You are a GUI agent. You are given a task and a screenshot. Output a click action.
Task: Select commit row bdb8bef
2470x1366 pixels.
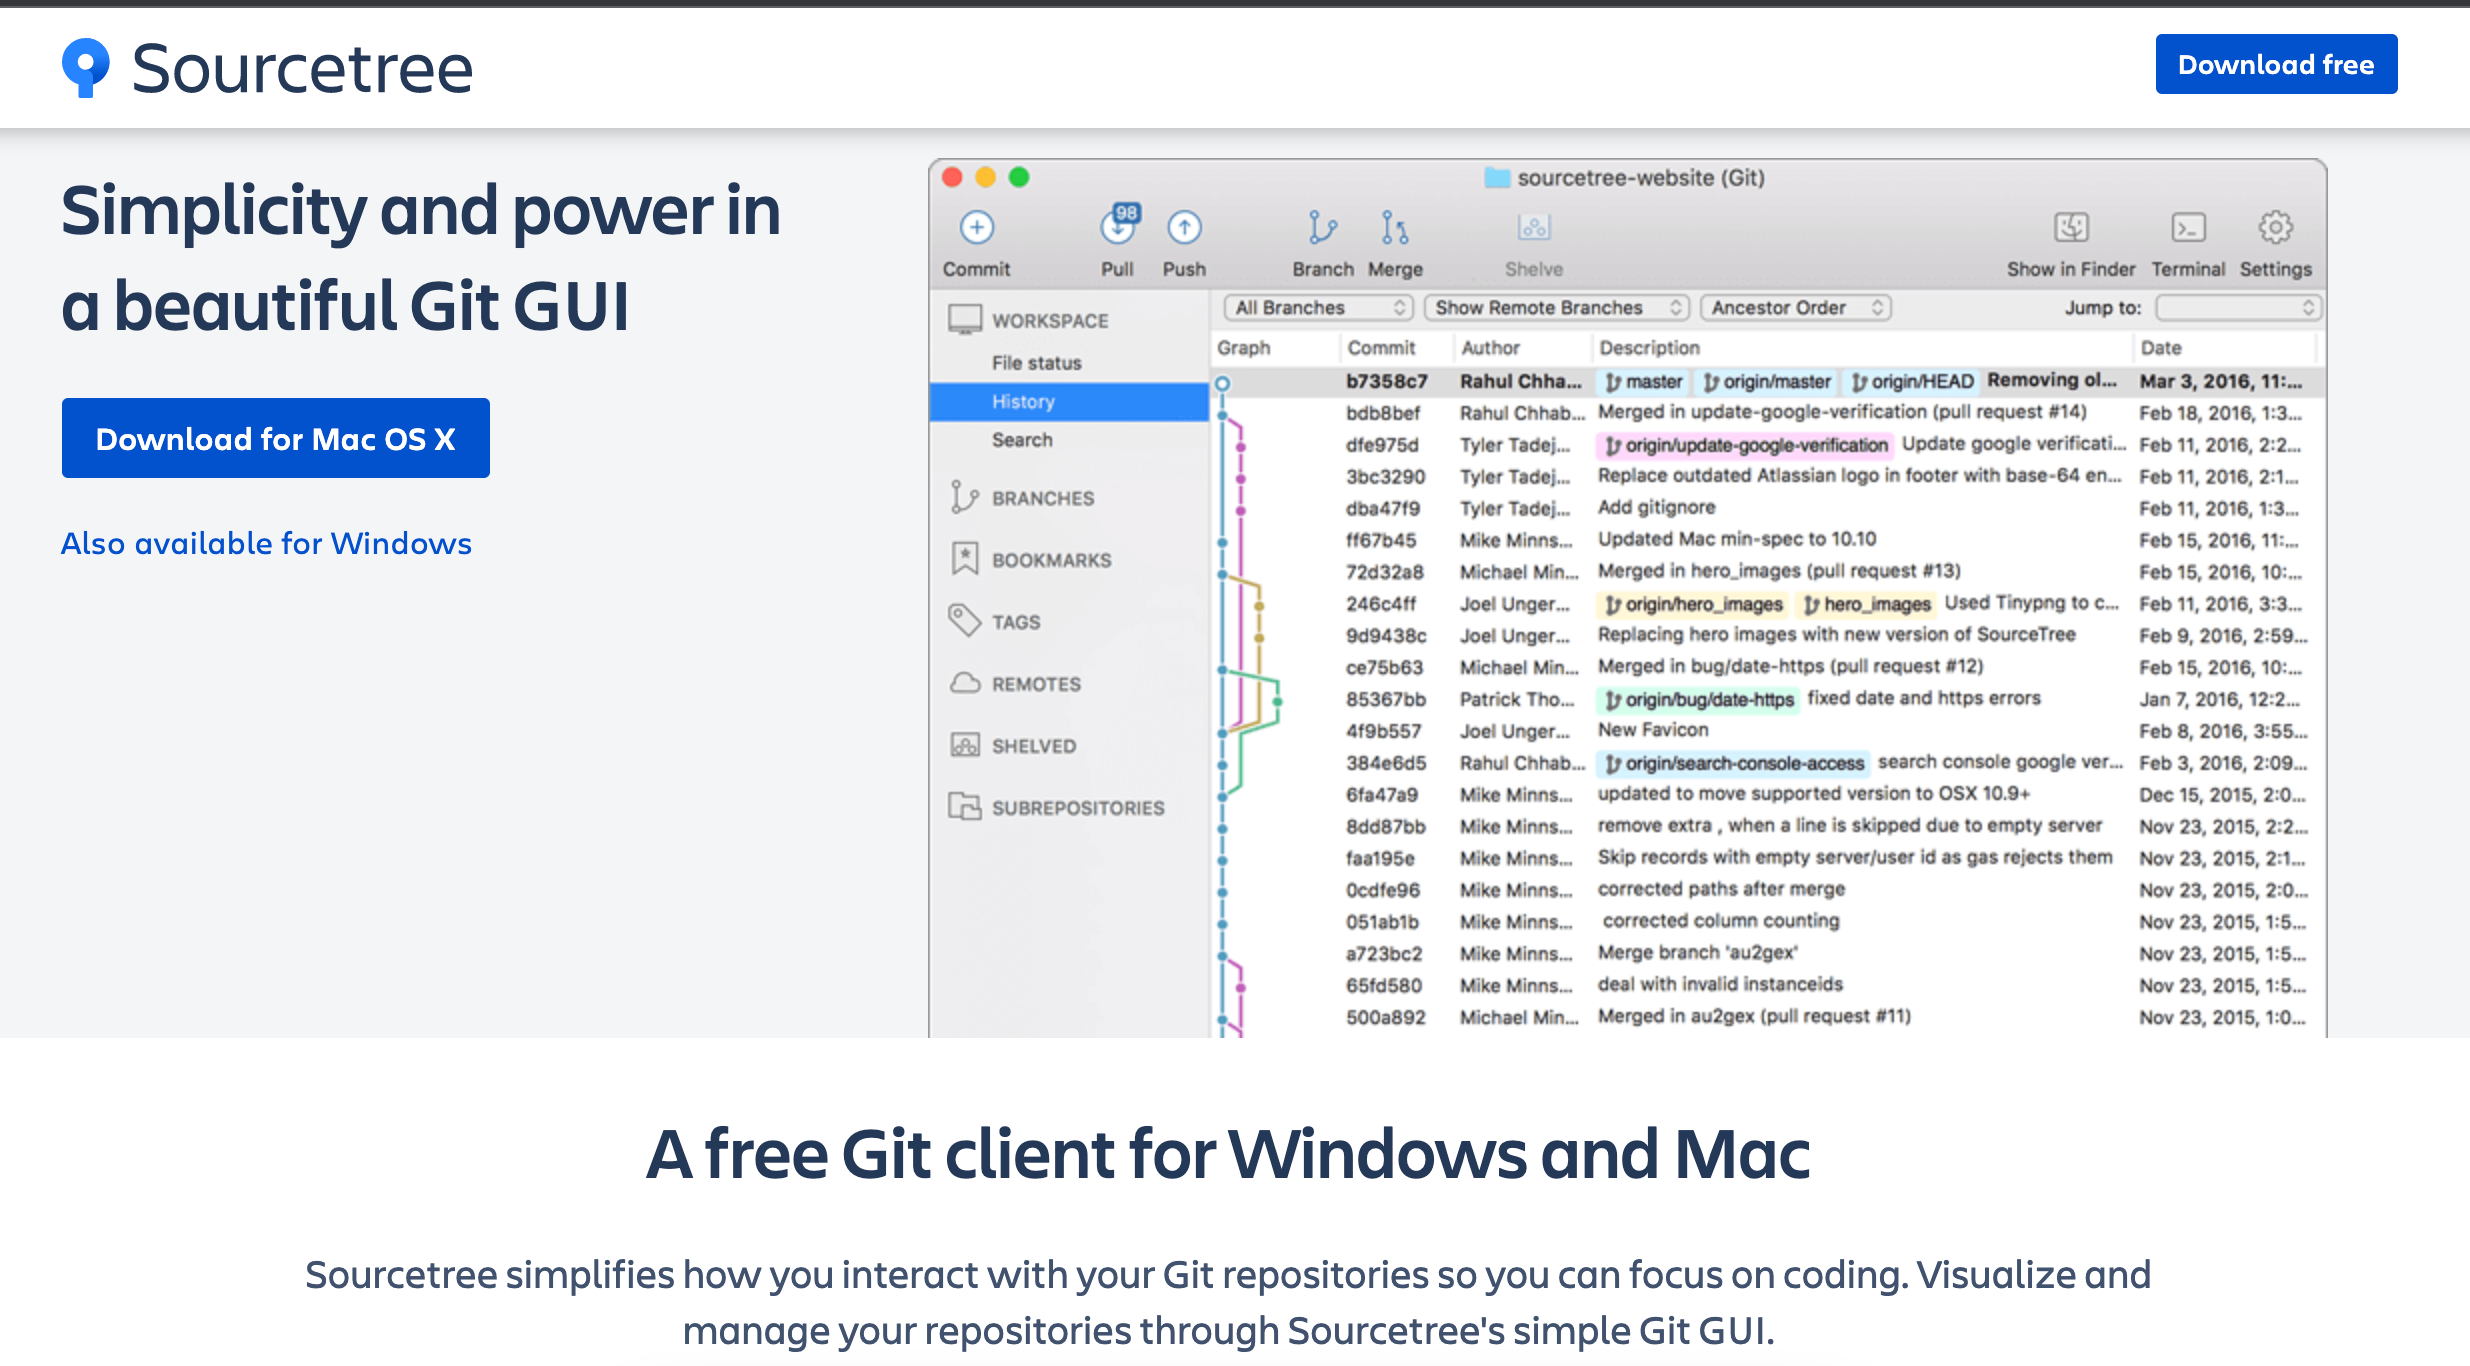click(x=1768, y=413)
